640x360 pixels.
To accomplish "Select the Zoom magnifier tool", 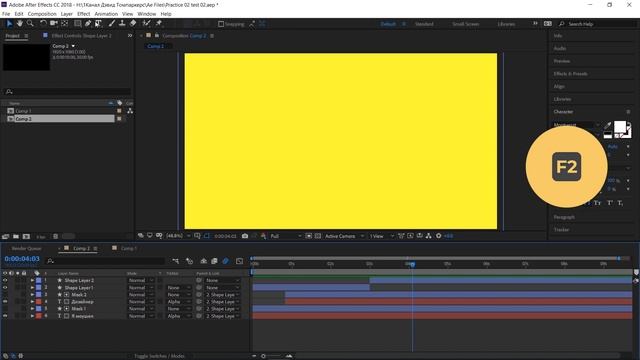I will [x=30, y=24].
